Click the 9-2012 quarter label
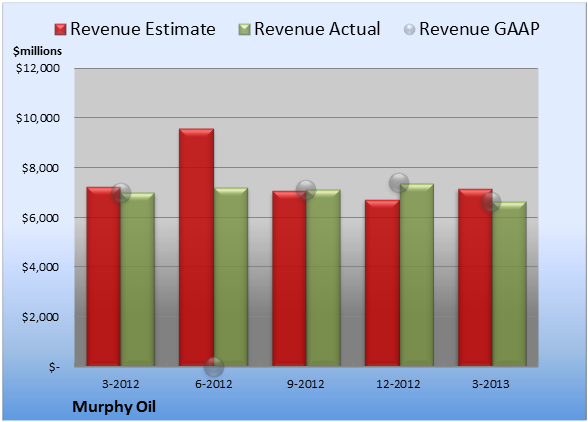The image size is (588, 422). (306, 384)
